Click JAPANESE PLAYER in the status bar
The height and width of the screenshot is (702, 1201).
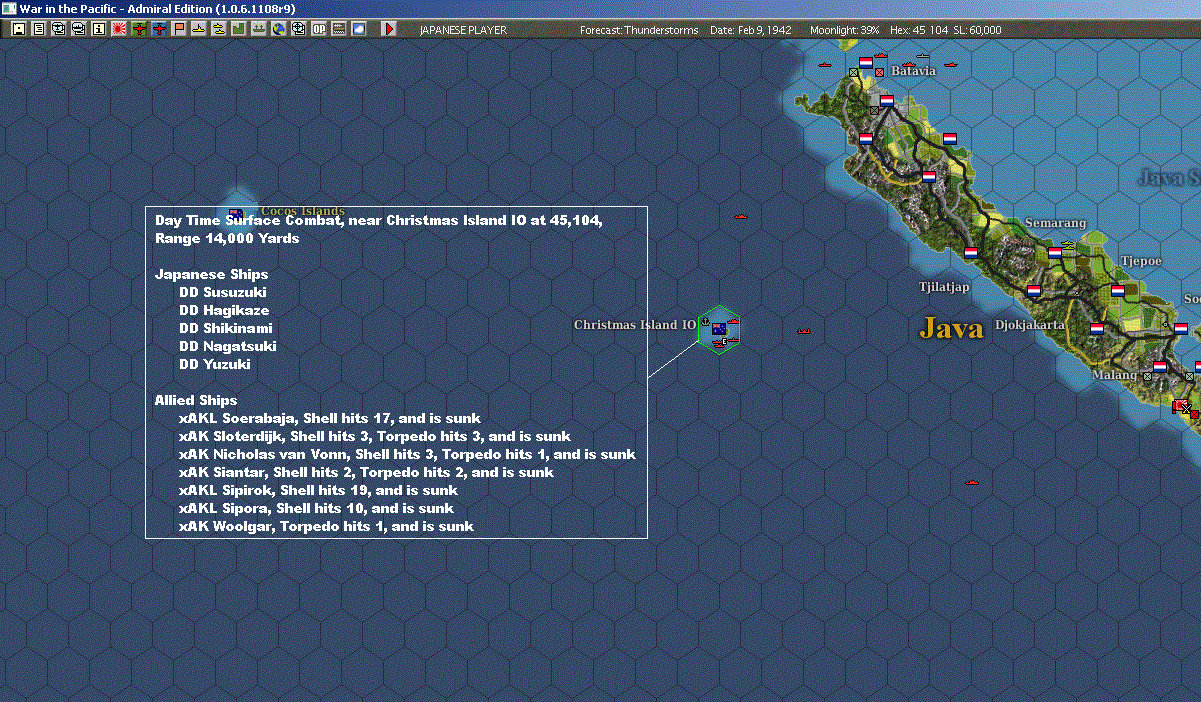(x=463, y=30)
